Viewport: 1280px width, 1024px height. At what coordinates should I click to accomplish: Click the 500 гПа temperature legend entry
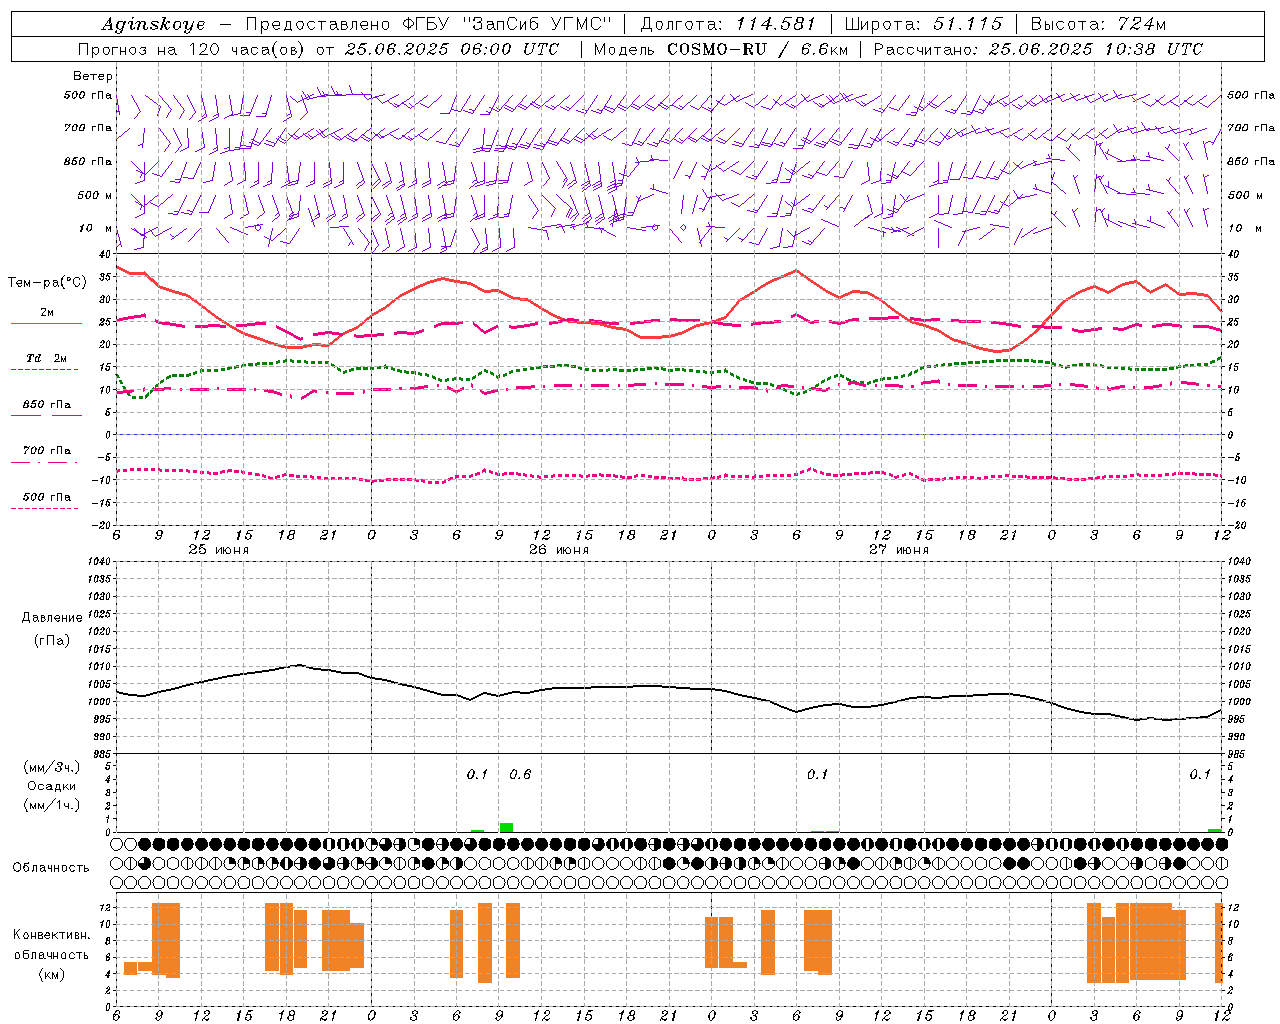pos(46,497)
